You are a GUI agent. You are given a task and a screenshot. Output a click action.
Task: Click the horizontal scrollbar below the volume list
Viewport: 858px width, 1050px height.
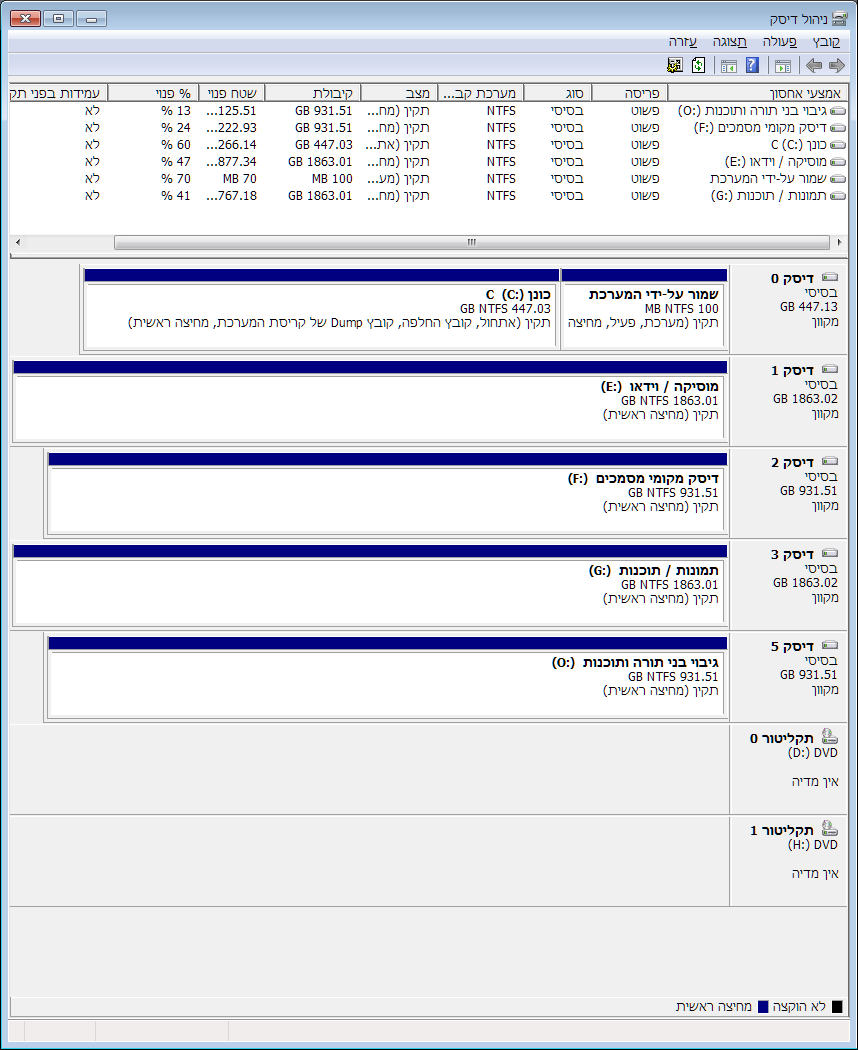coord(470,241)
